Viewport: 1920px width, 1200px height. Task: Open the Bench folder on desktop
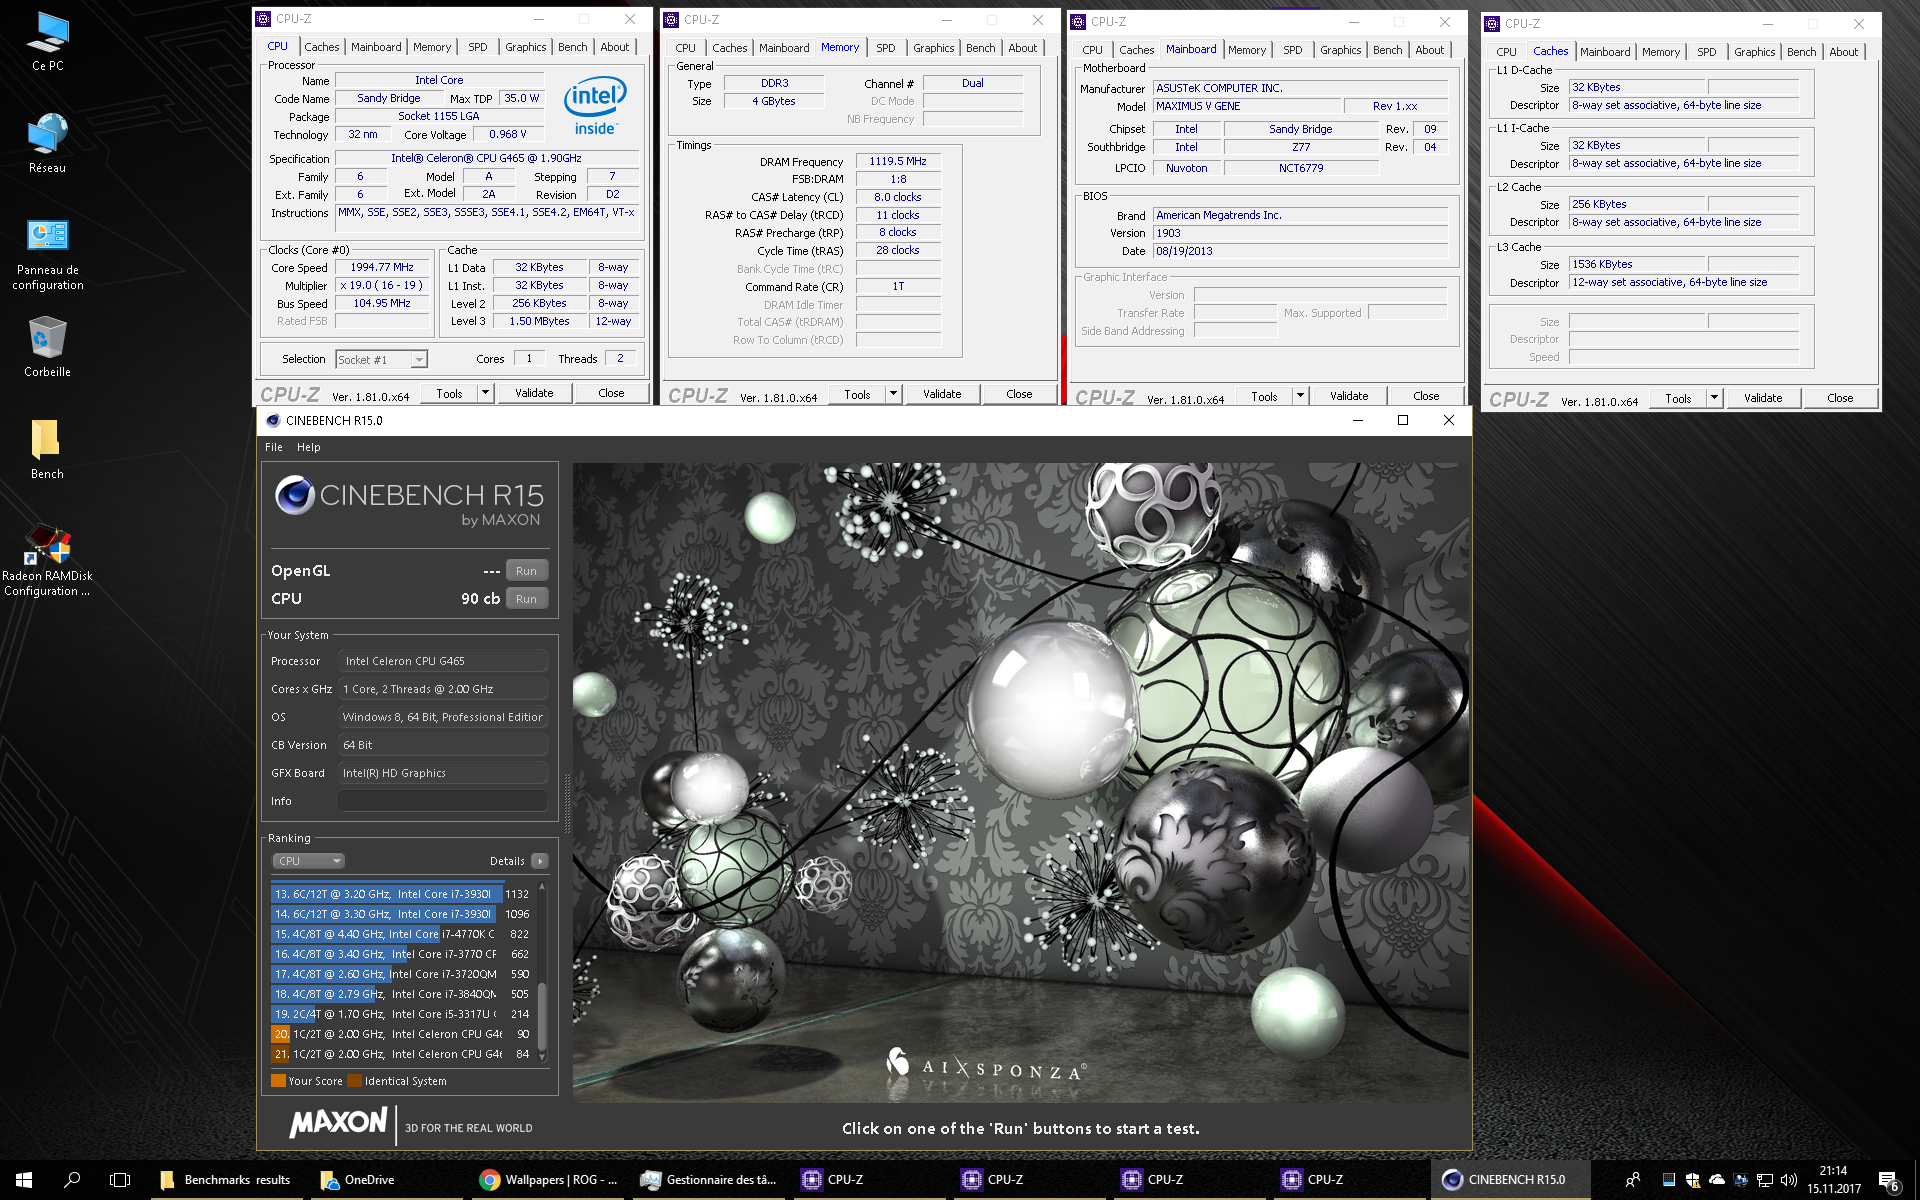[x=47, y=449]
